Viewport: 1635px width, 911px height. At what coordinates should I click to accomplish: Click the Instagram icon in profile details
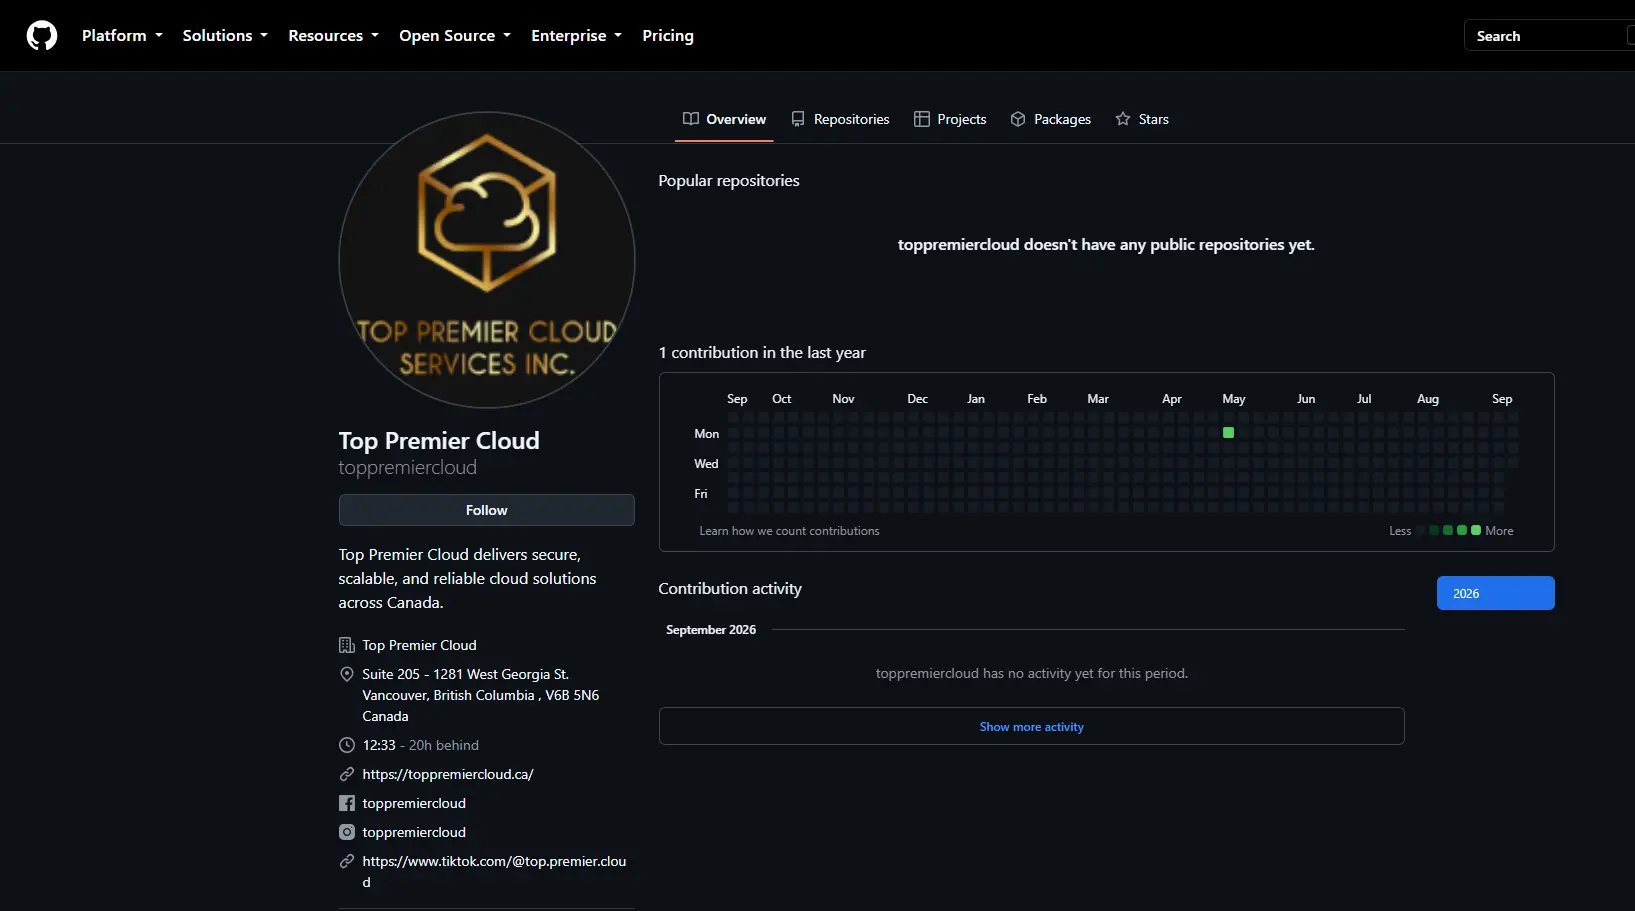point(347,832)
